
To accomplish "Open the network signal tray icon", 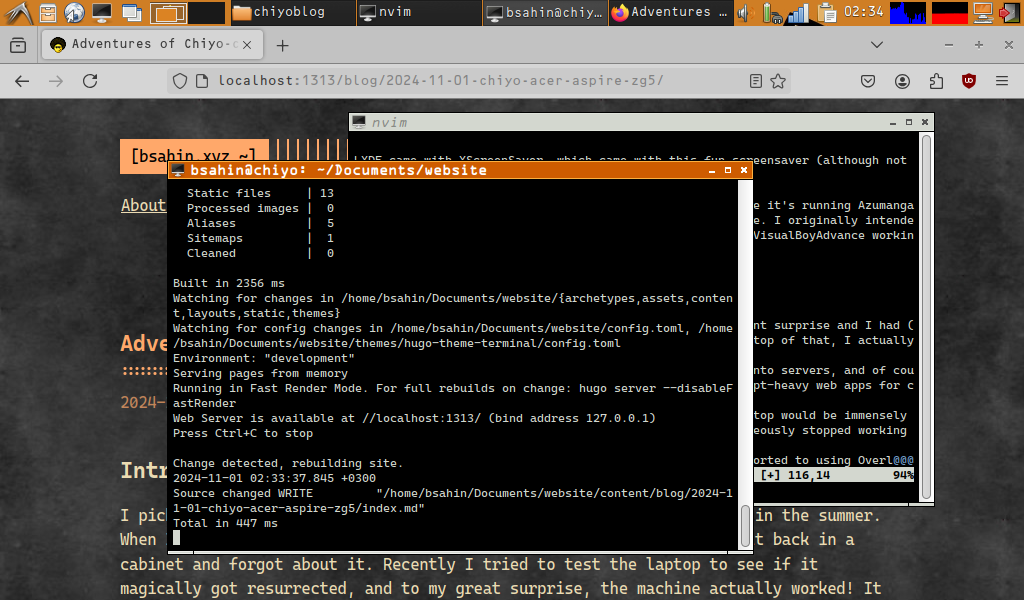I will [x=798, y=12].
